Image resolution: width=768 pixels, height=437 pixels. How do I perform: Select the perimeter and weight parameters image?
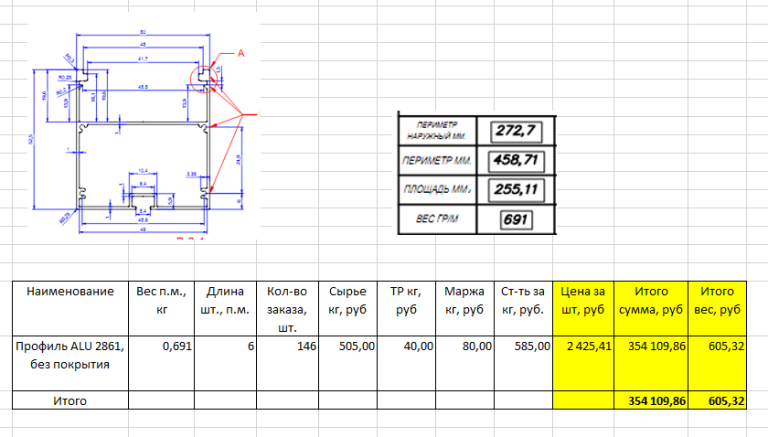tap(477, 174)
